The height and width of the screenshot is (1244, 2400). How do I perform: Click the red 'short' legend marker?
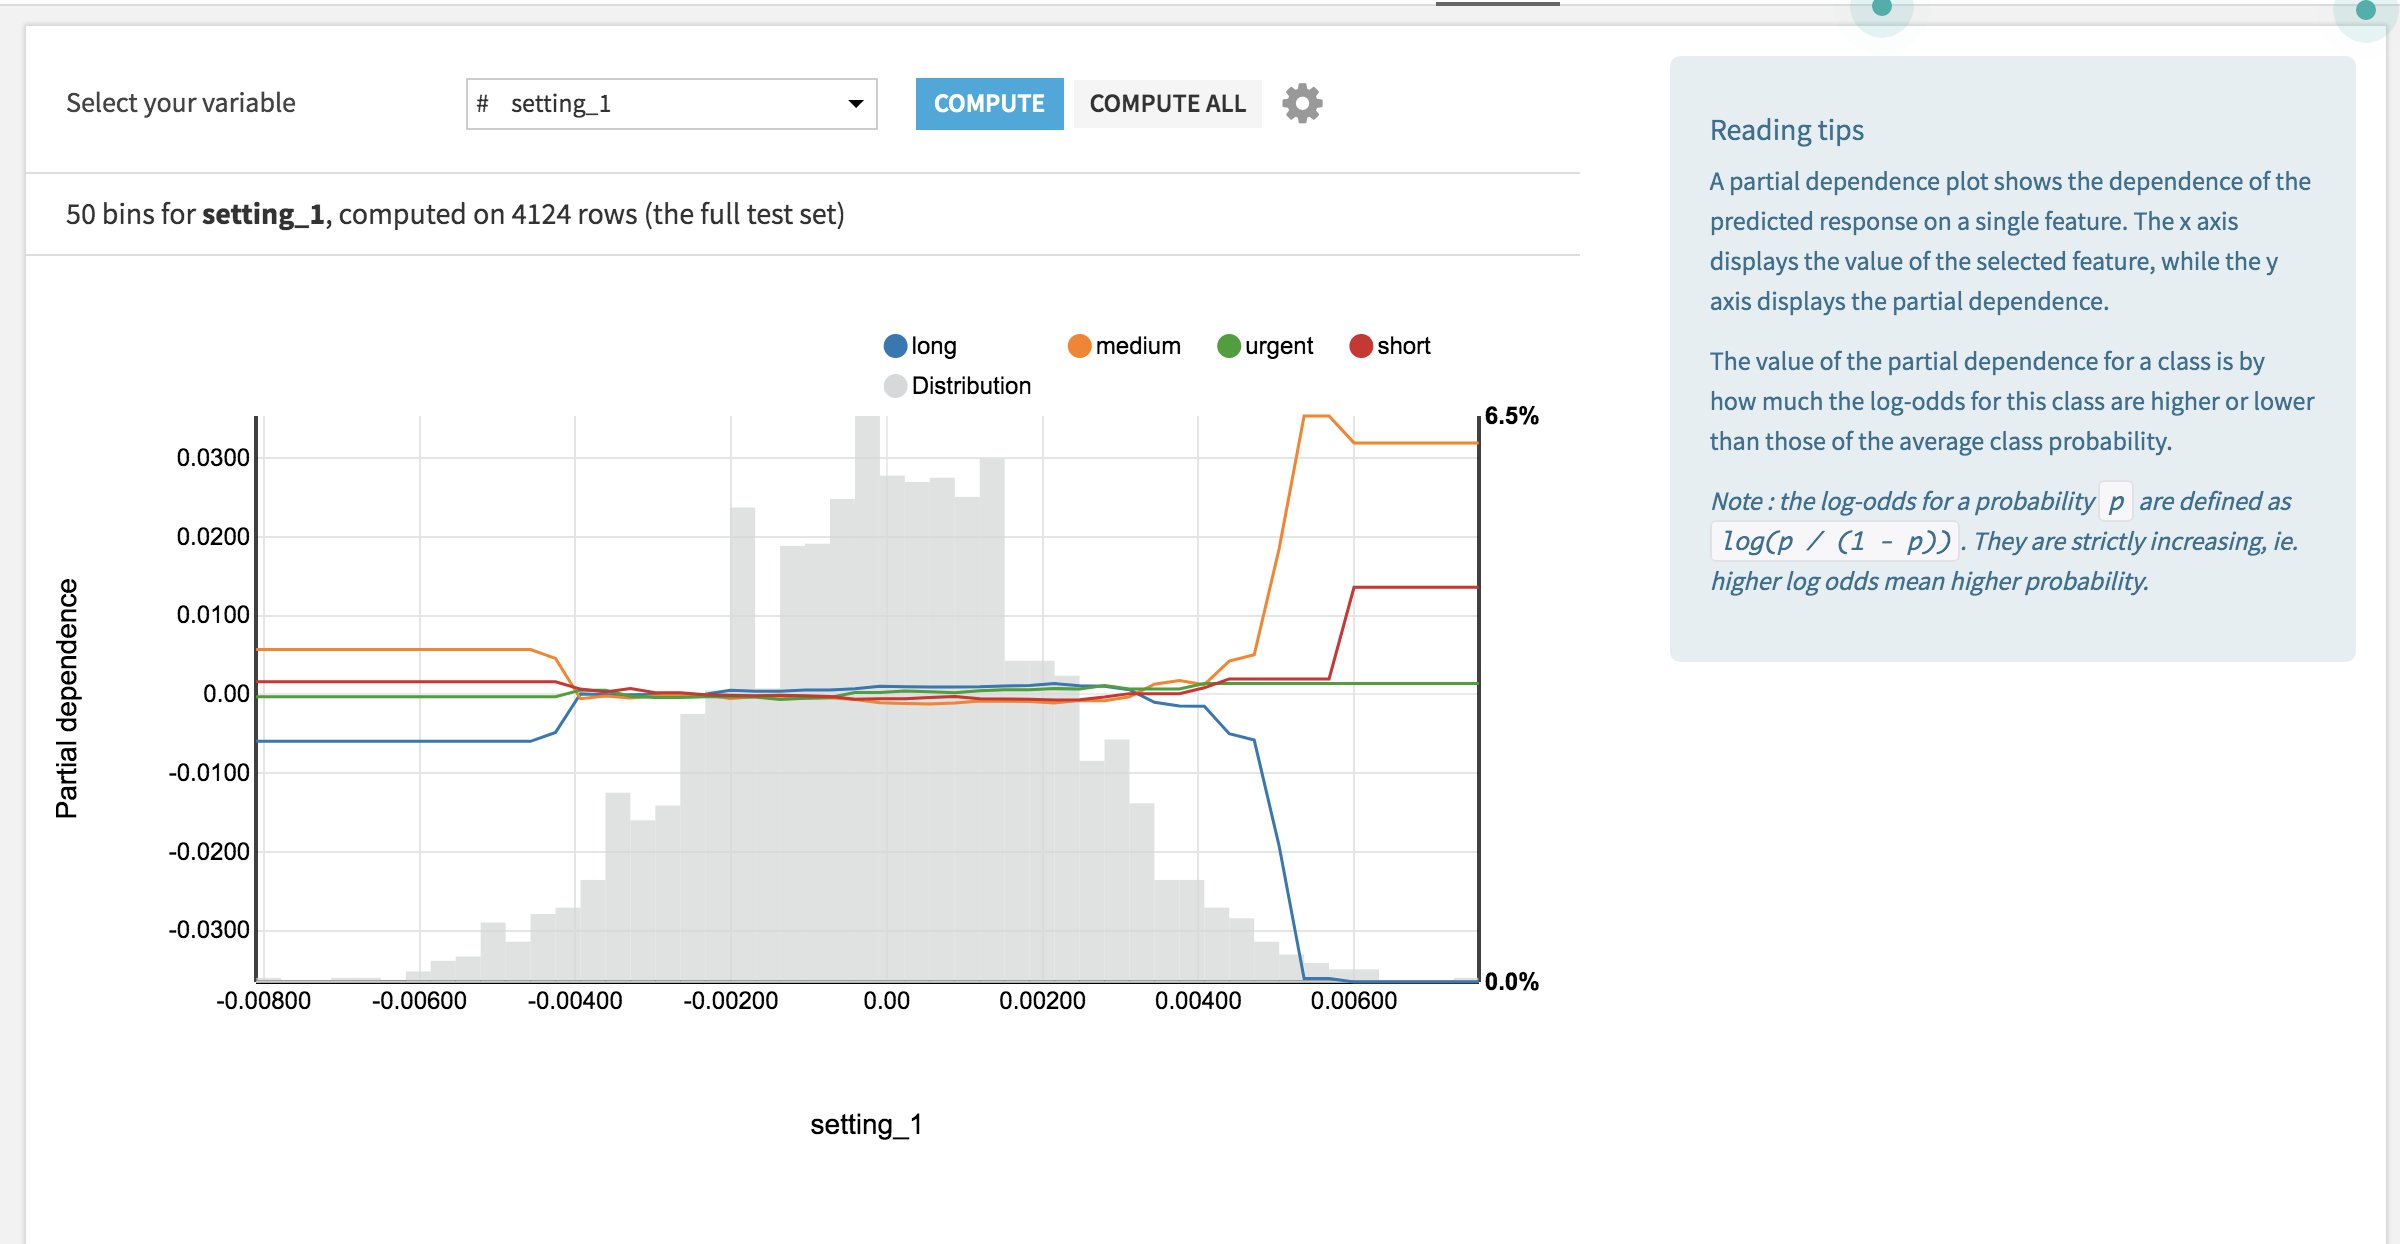1360,346
